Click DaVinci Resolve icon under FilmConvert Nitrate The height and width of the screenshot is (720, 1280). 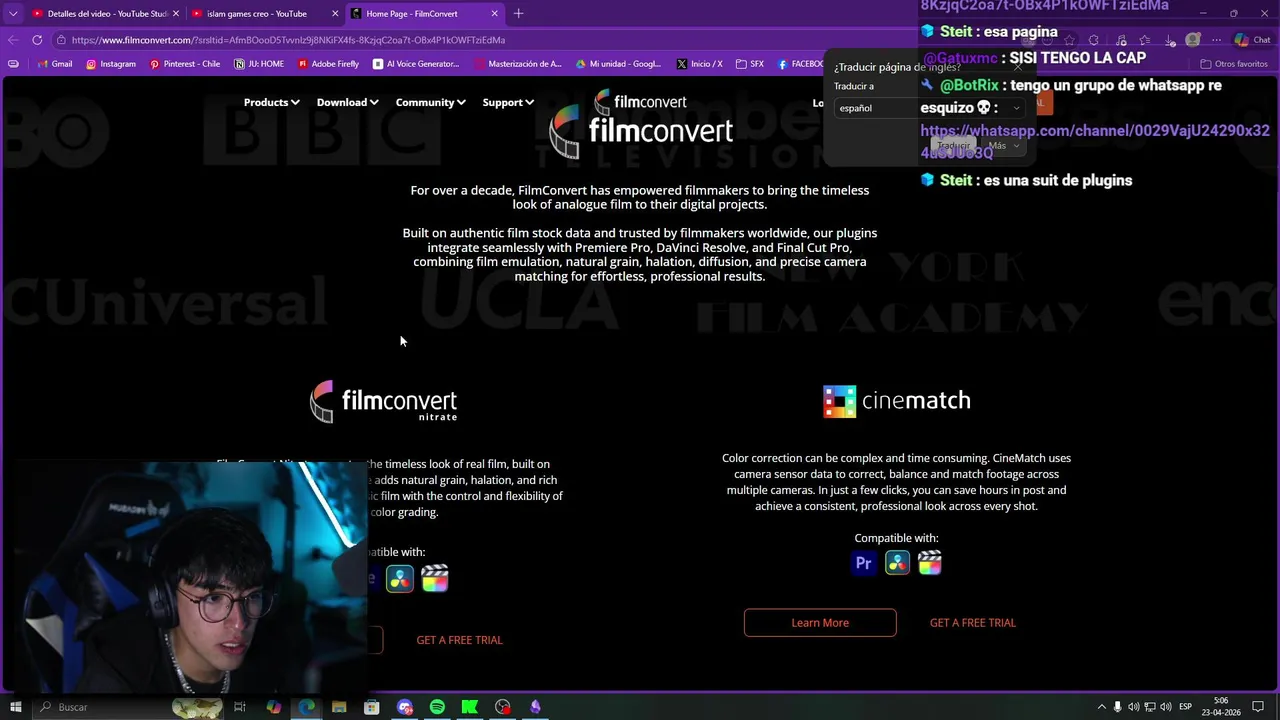pyautogui.click(x=400, y=579)
